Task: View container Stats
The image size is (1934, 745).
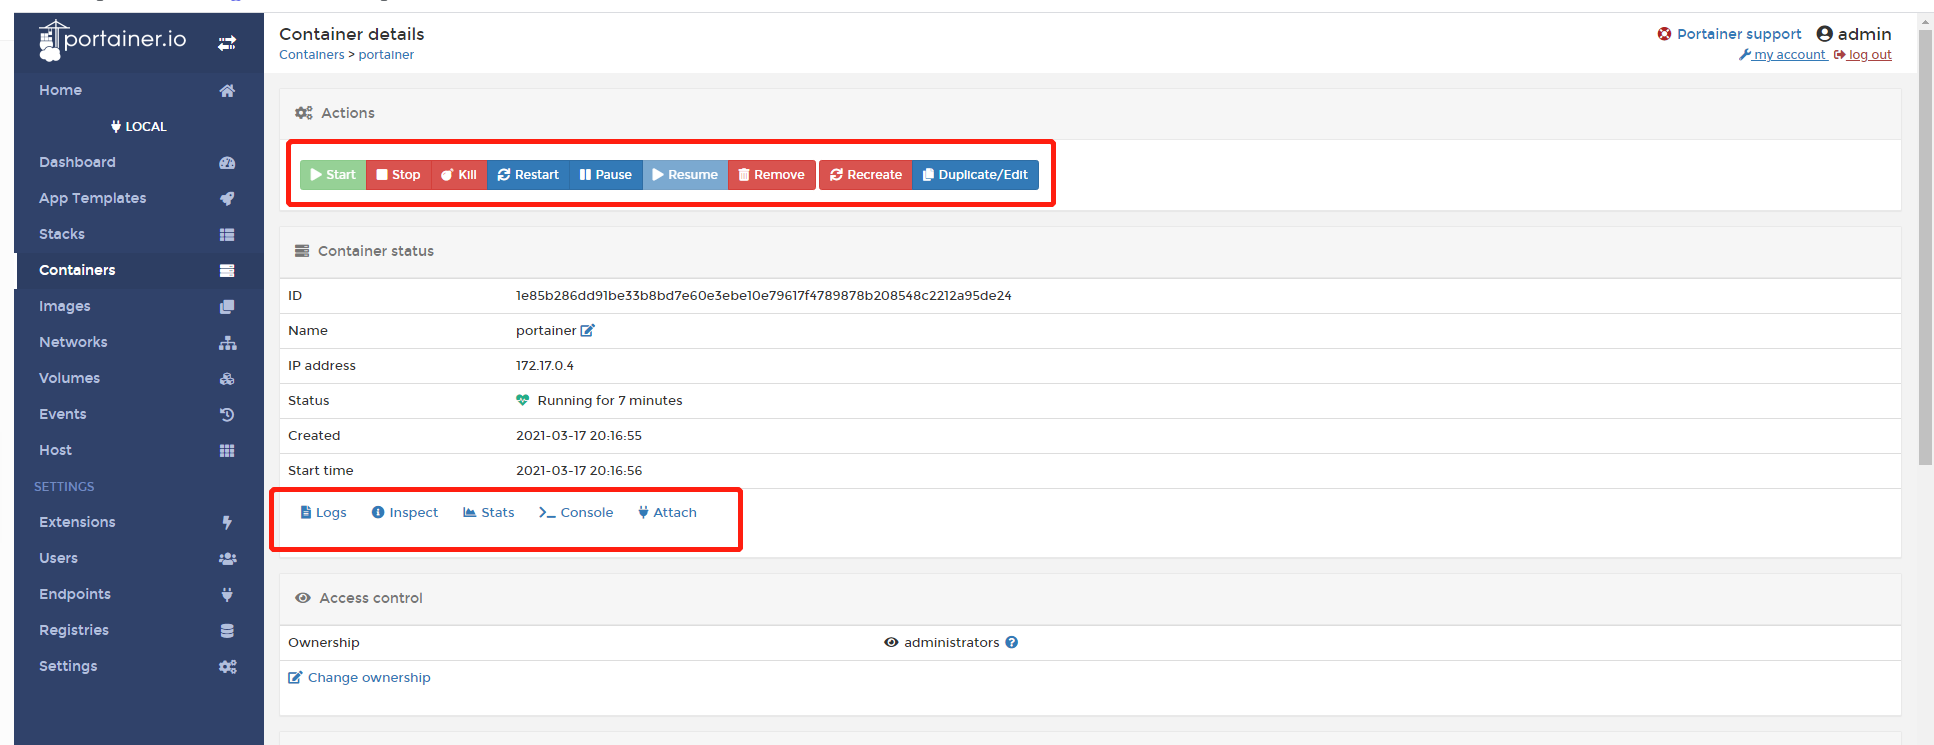Action: tap(489, 512)
